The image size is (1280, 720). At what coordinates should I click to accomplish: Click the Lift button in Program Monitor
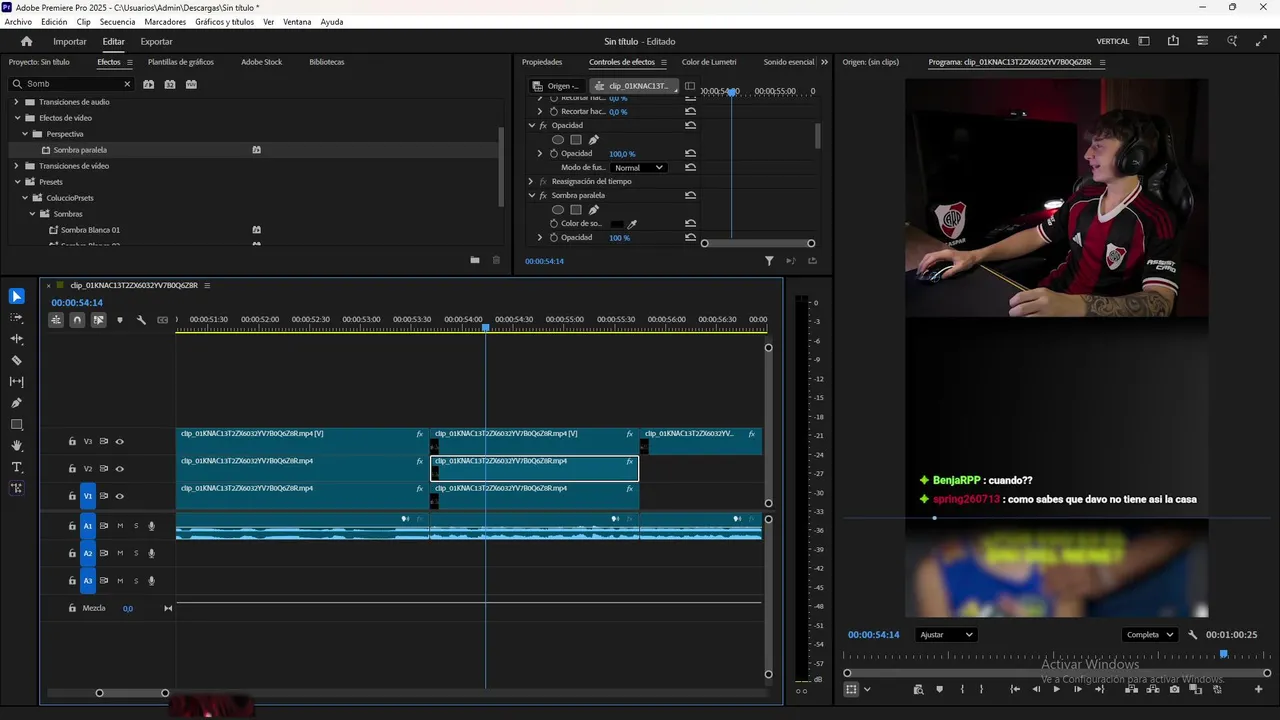click(1131, 689)
